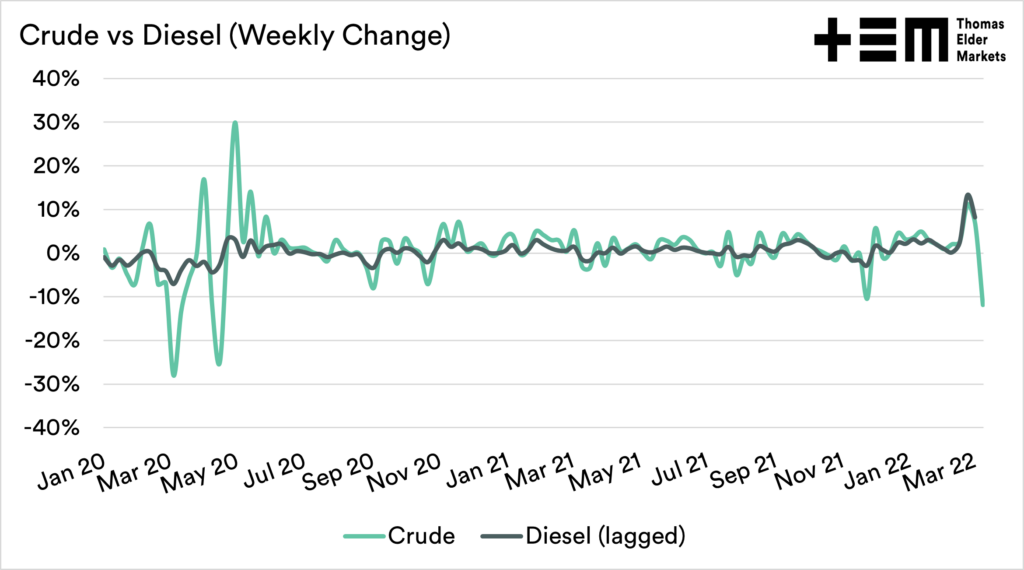Screen dimensions: 1024x570
Task: Click the final Crude data point near -12%
Action: (984, 305)
